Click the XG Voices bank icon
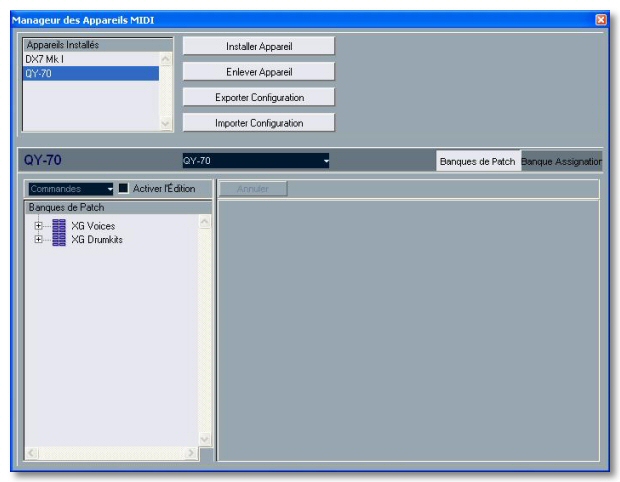 click(59, 226)
